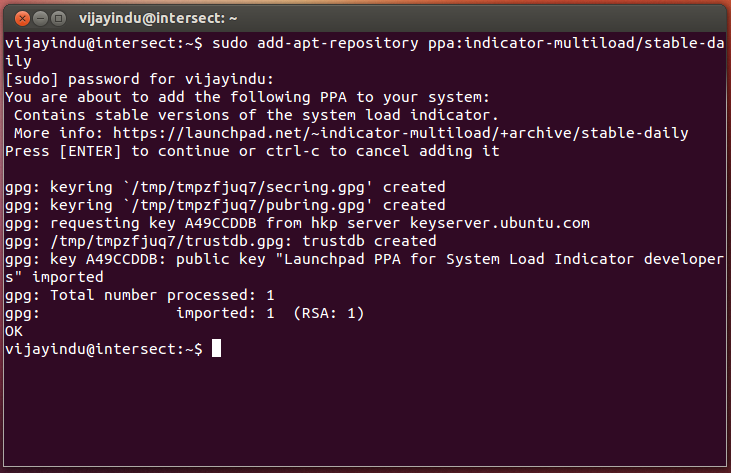The image size is (731, 473).
Task: Click the 'imported: 1 (RSA: 1)' line
Action: tap(270, 313)
